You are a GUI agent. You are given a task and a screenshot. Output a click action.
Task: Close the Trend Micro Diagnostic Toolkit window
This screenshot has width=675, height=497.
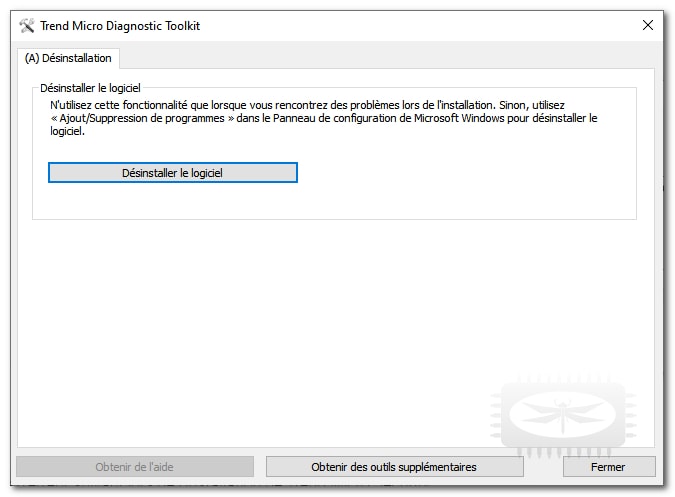648,25
